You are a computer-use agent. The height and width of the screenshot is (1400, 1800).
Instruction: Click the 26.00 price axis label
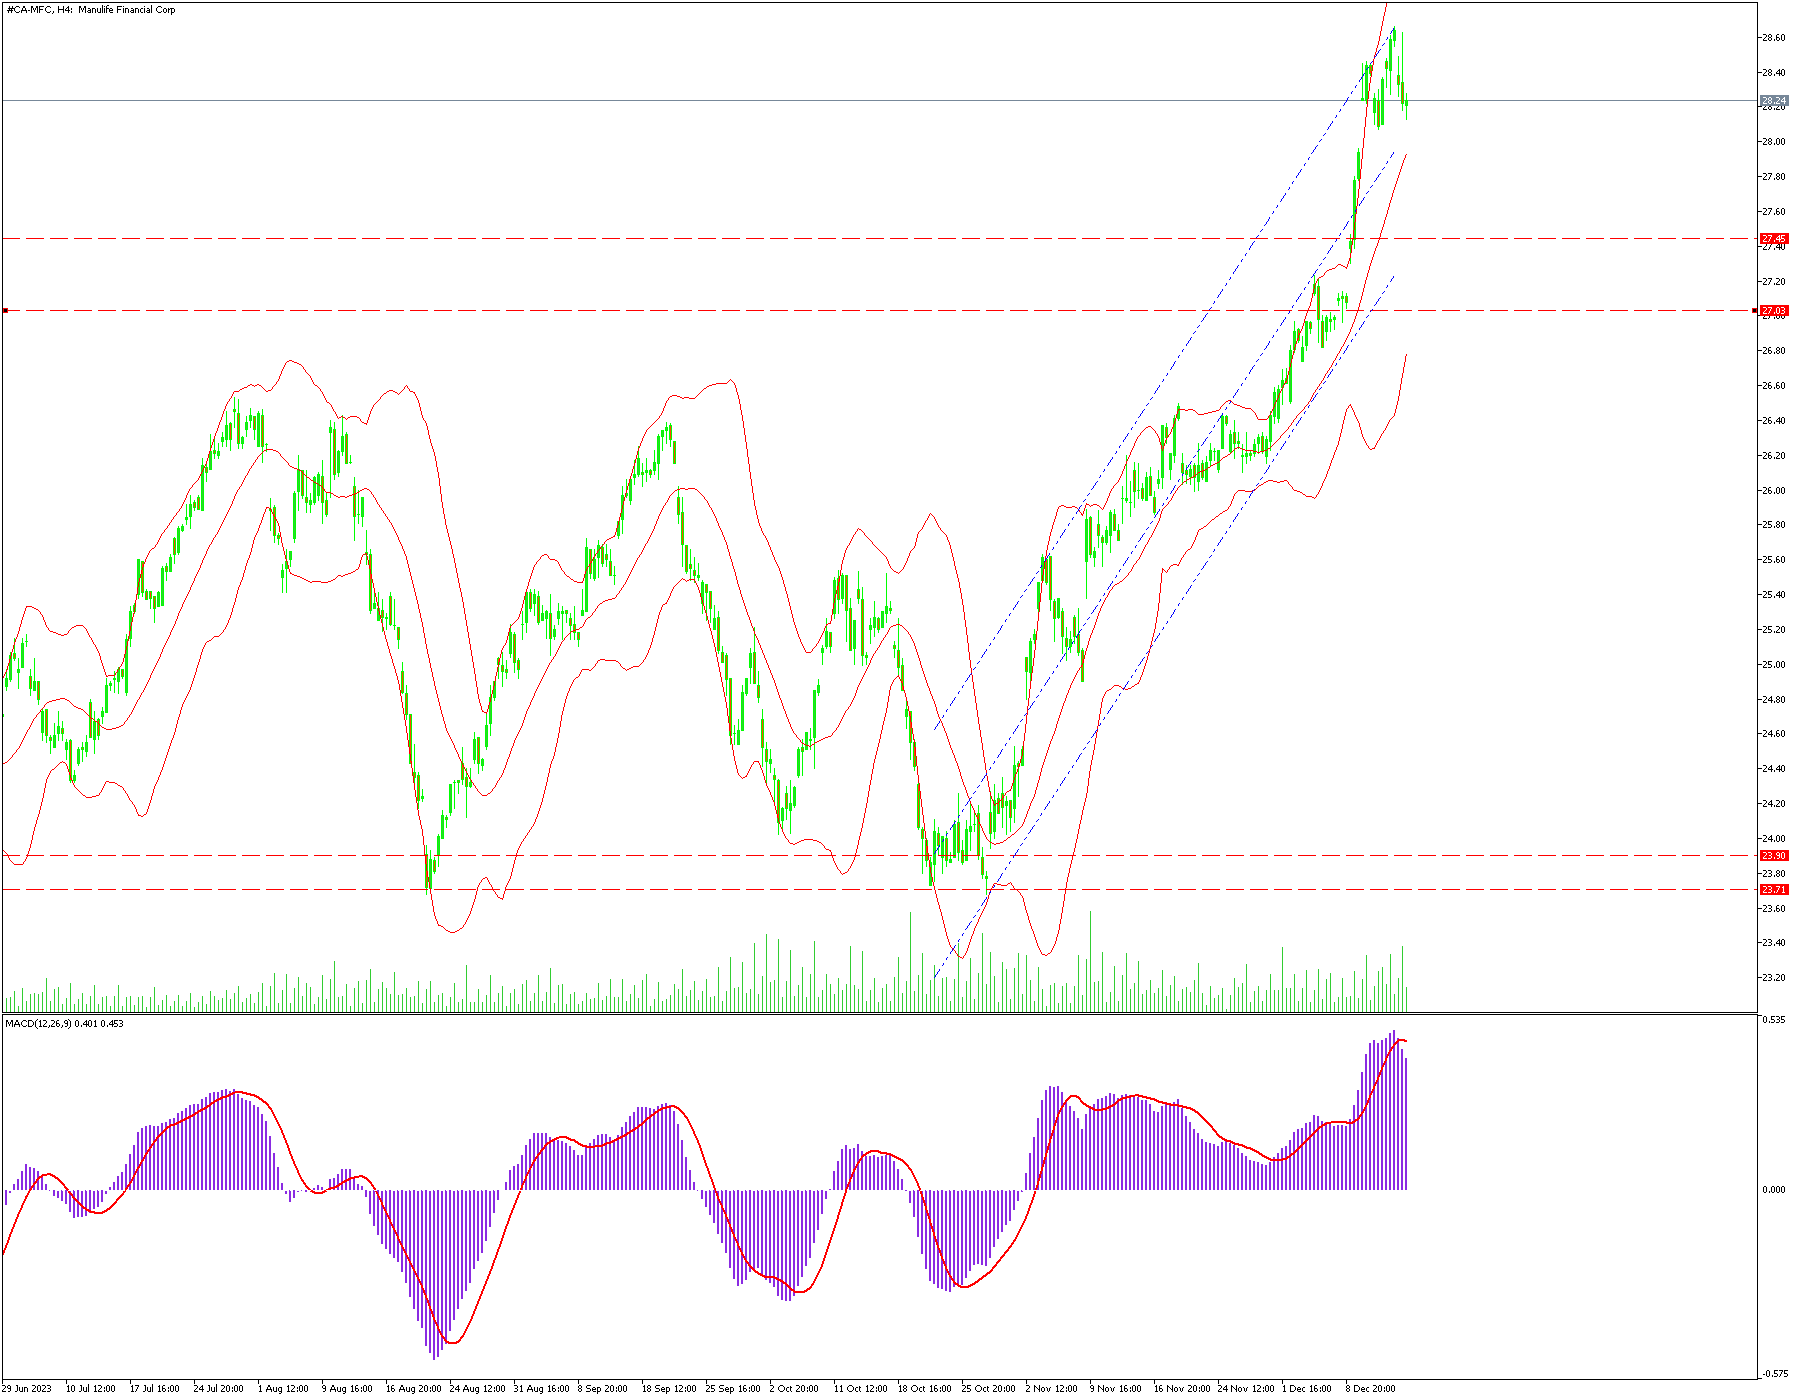point(1774,491)
